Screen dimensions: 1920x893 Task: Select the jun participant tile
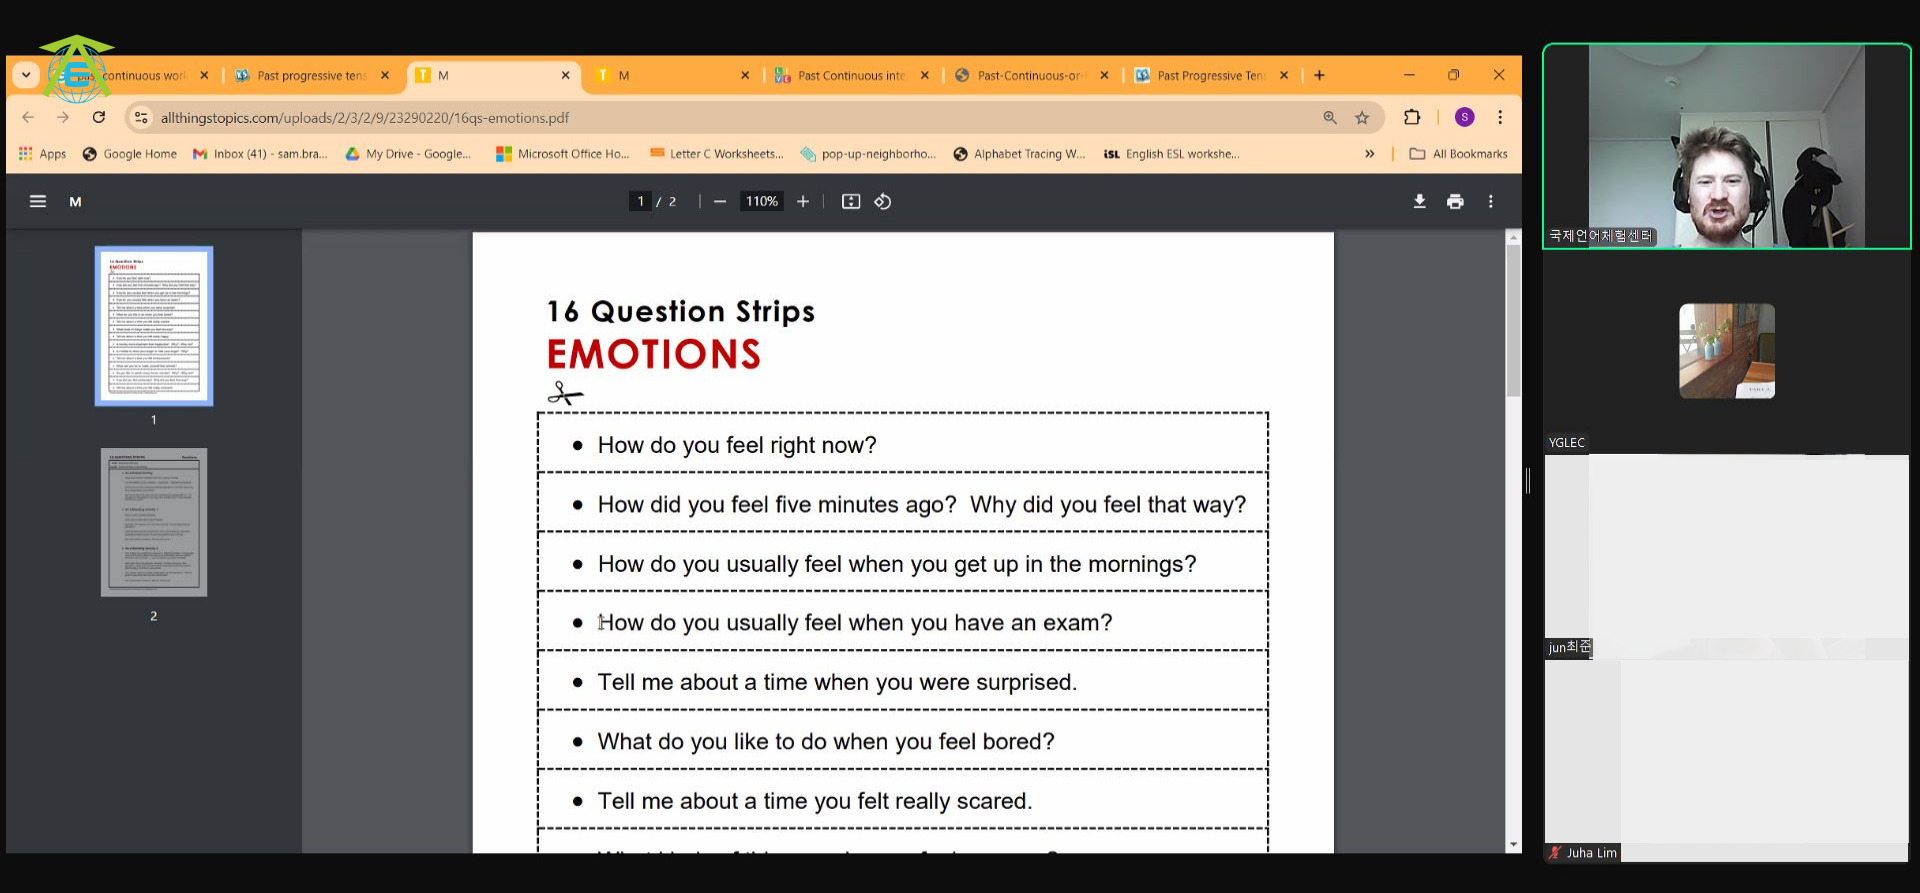click(1726, 557)
